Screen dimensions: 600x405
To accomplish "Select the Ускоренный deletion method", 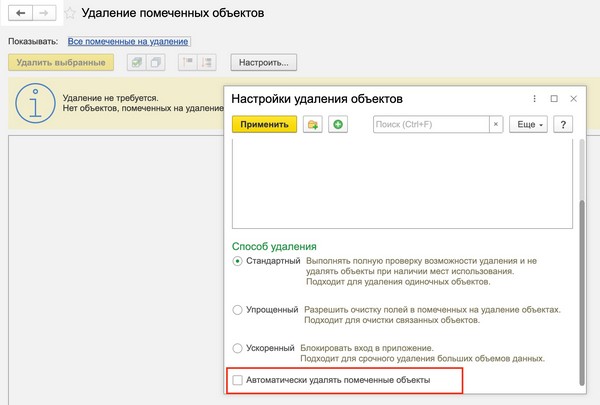I will (237, 348).
